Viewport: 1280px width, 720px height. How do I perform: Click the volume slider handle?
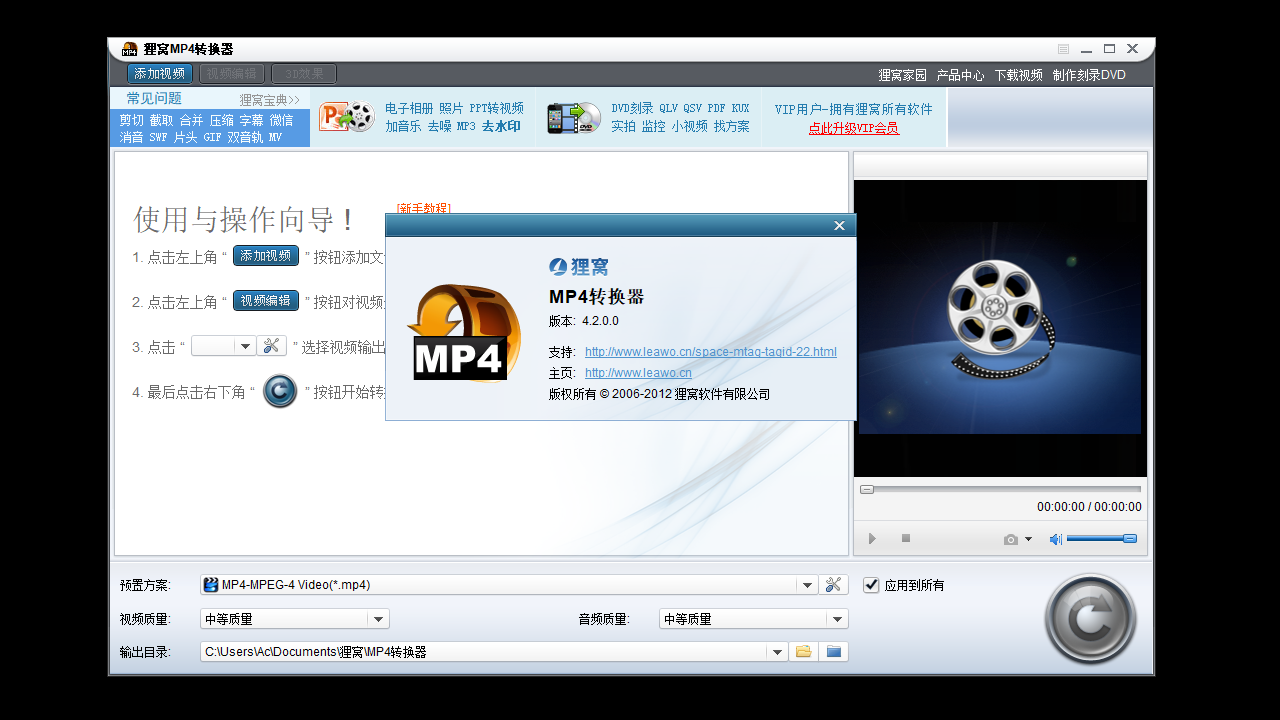1130,538
